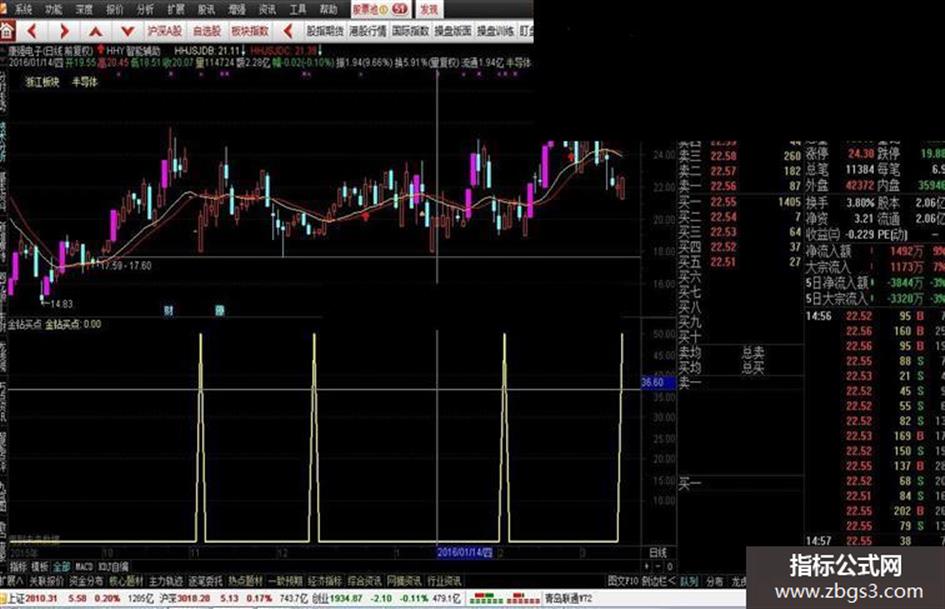Click the 国际指数 toolbar button
The image size is (945, 609).
410,31
